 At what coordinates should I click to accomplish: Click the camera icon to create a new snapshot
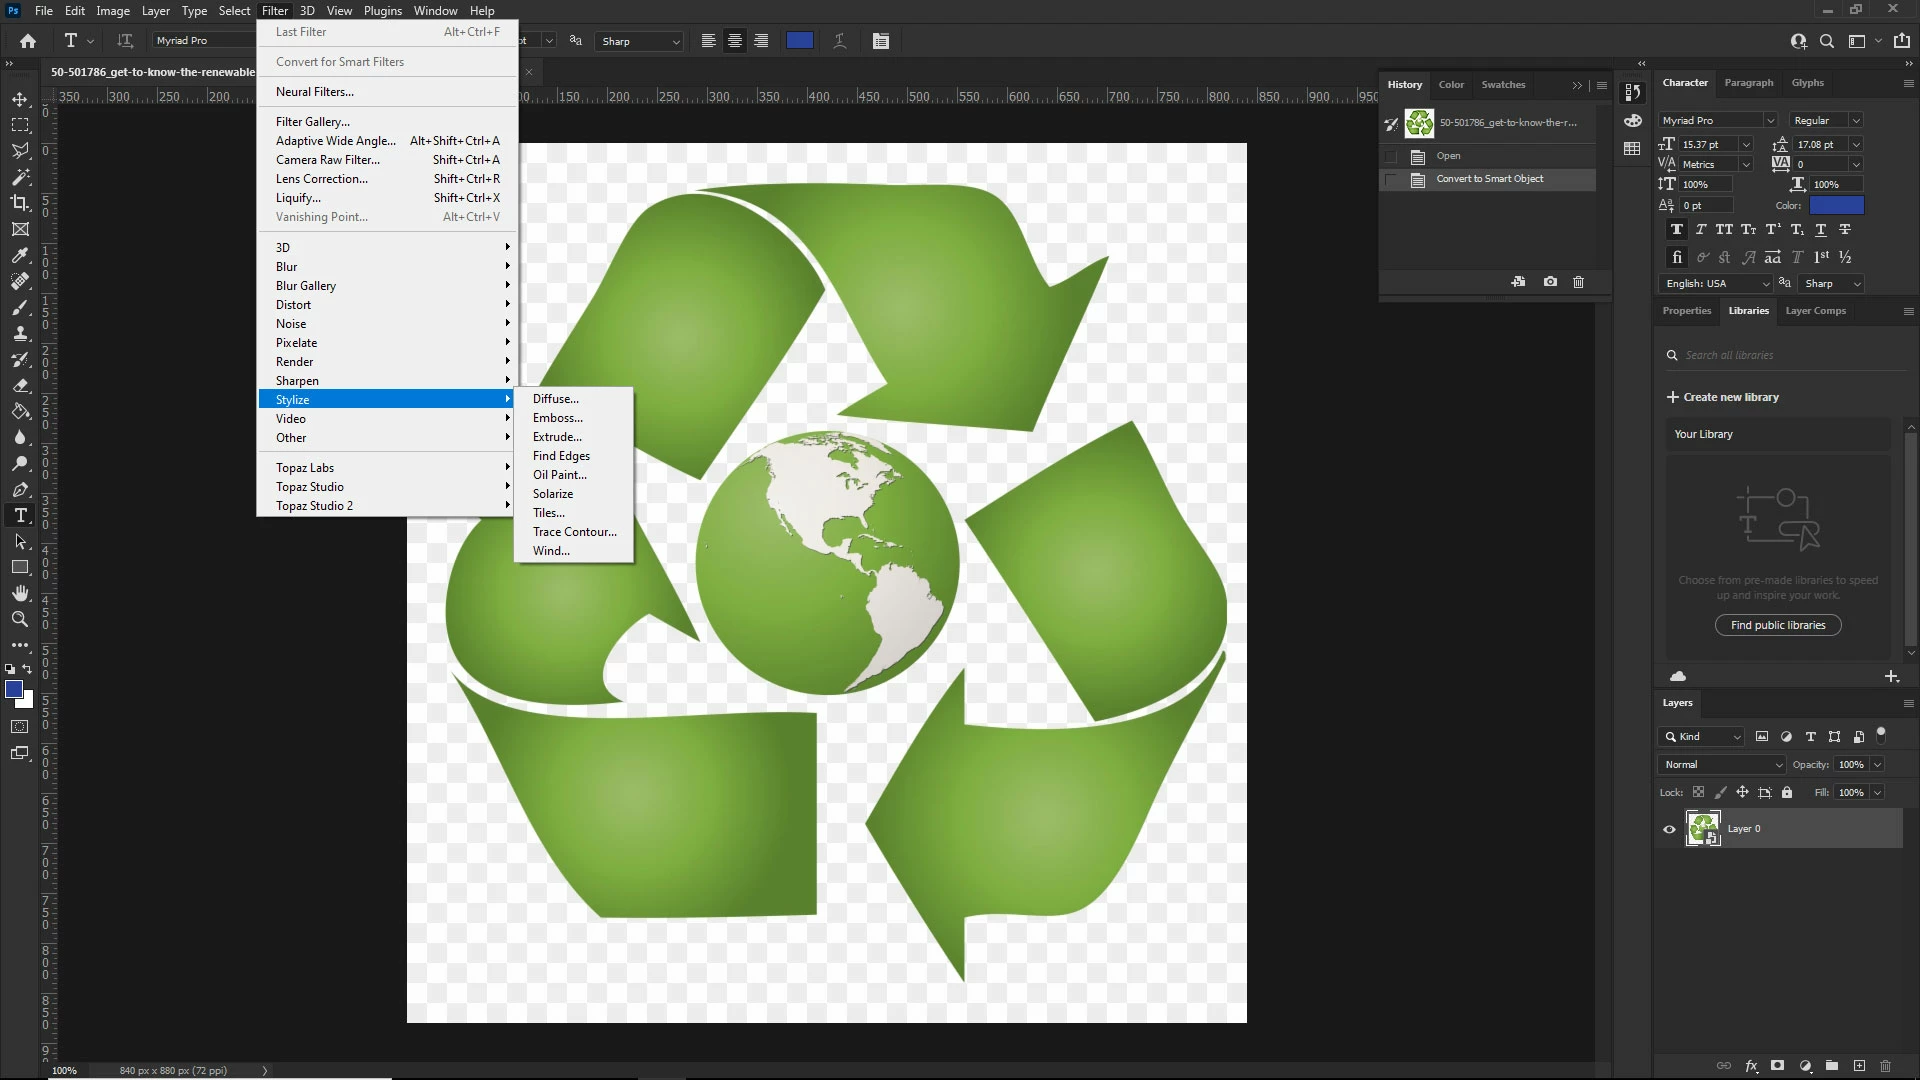click(x=1550, y=282)
